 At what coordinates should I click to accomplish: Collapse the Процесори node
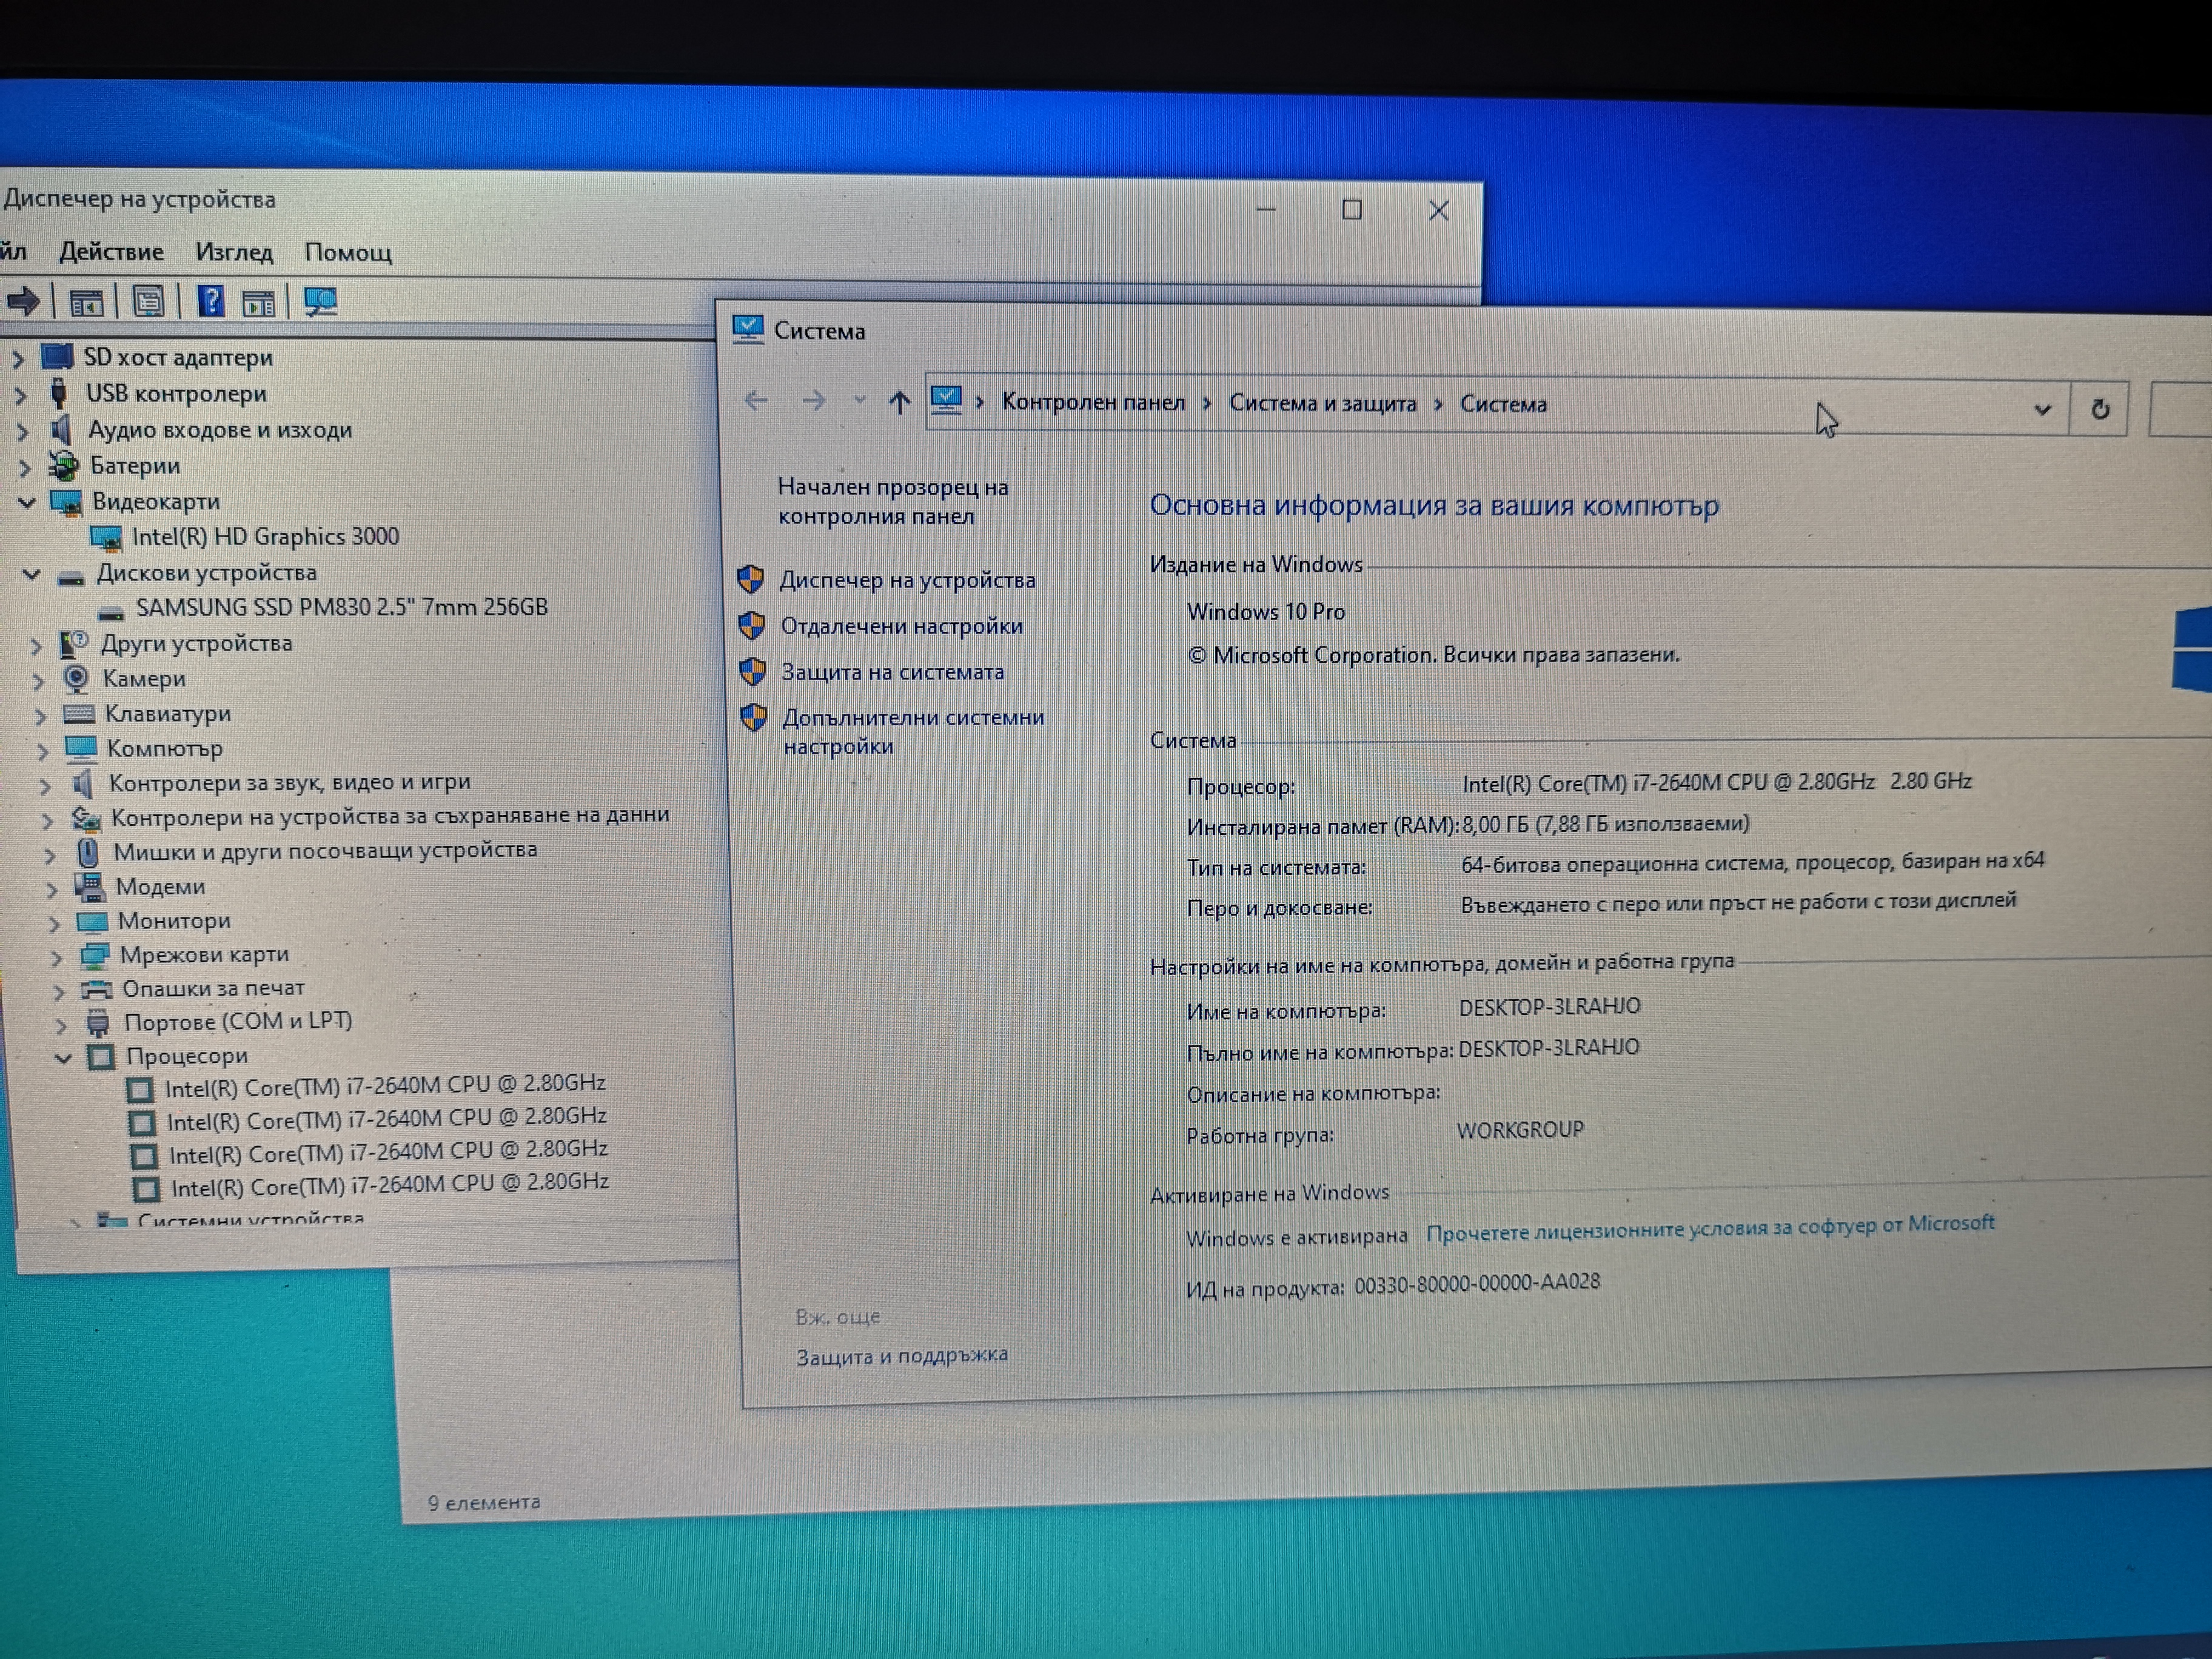(63, 1057)
